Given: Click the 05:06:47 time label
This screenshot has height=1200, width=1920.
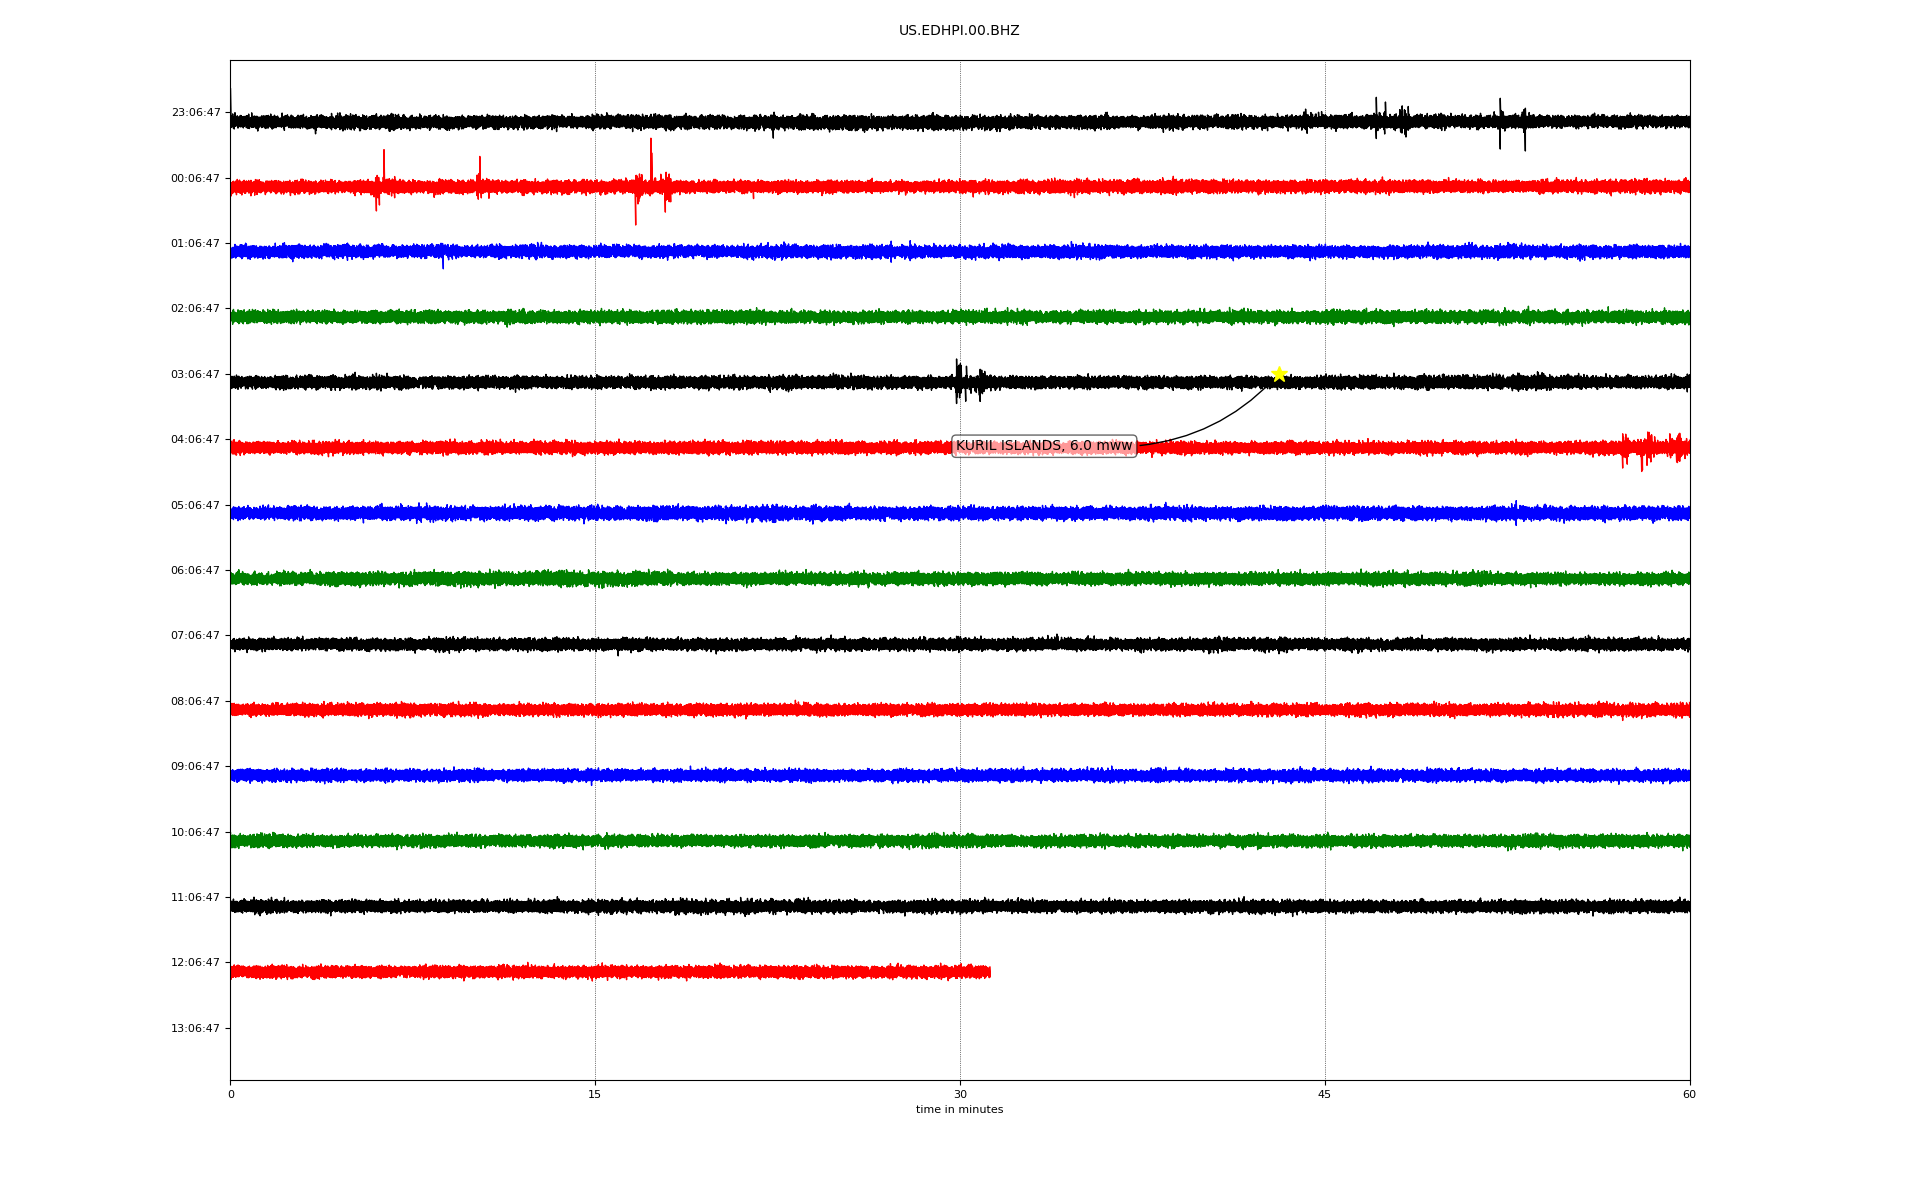Looking at the screenshot, I should click(196, 506).
